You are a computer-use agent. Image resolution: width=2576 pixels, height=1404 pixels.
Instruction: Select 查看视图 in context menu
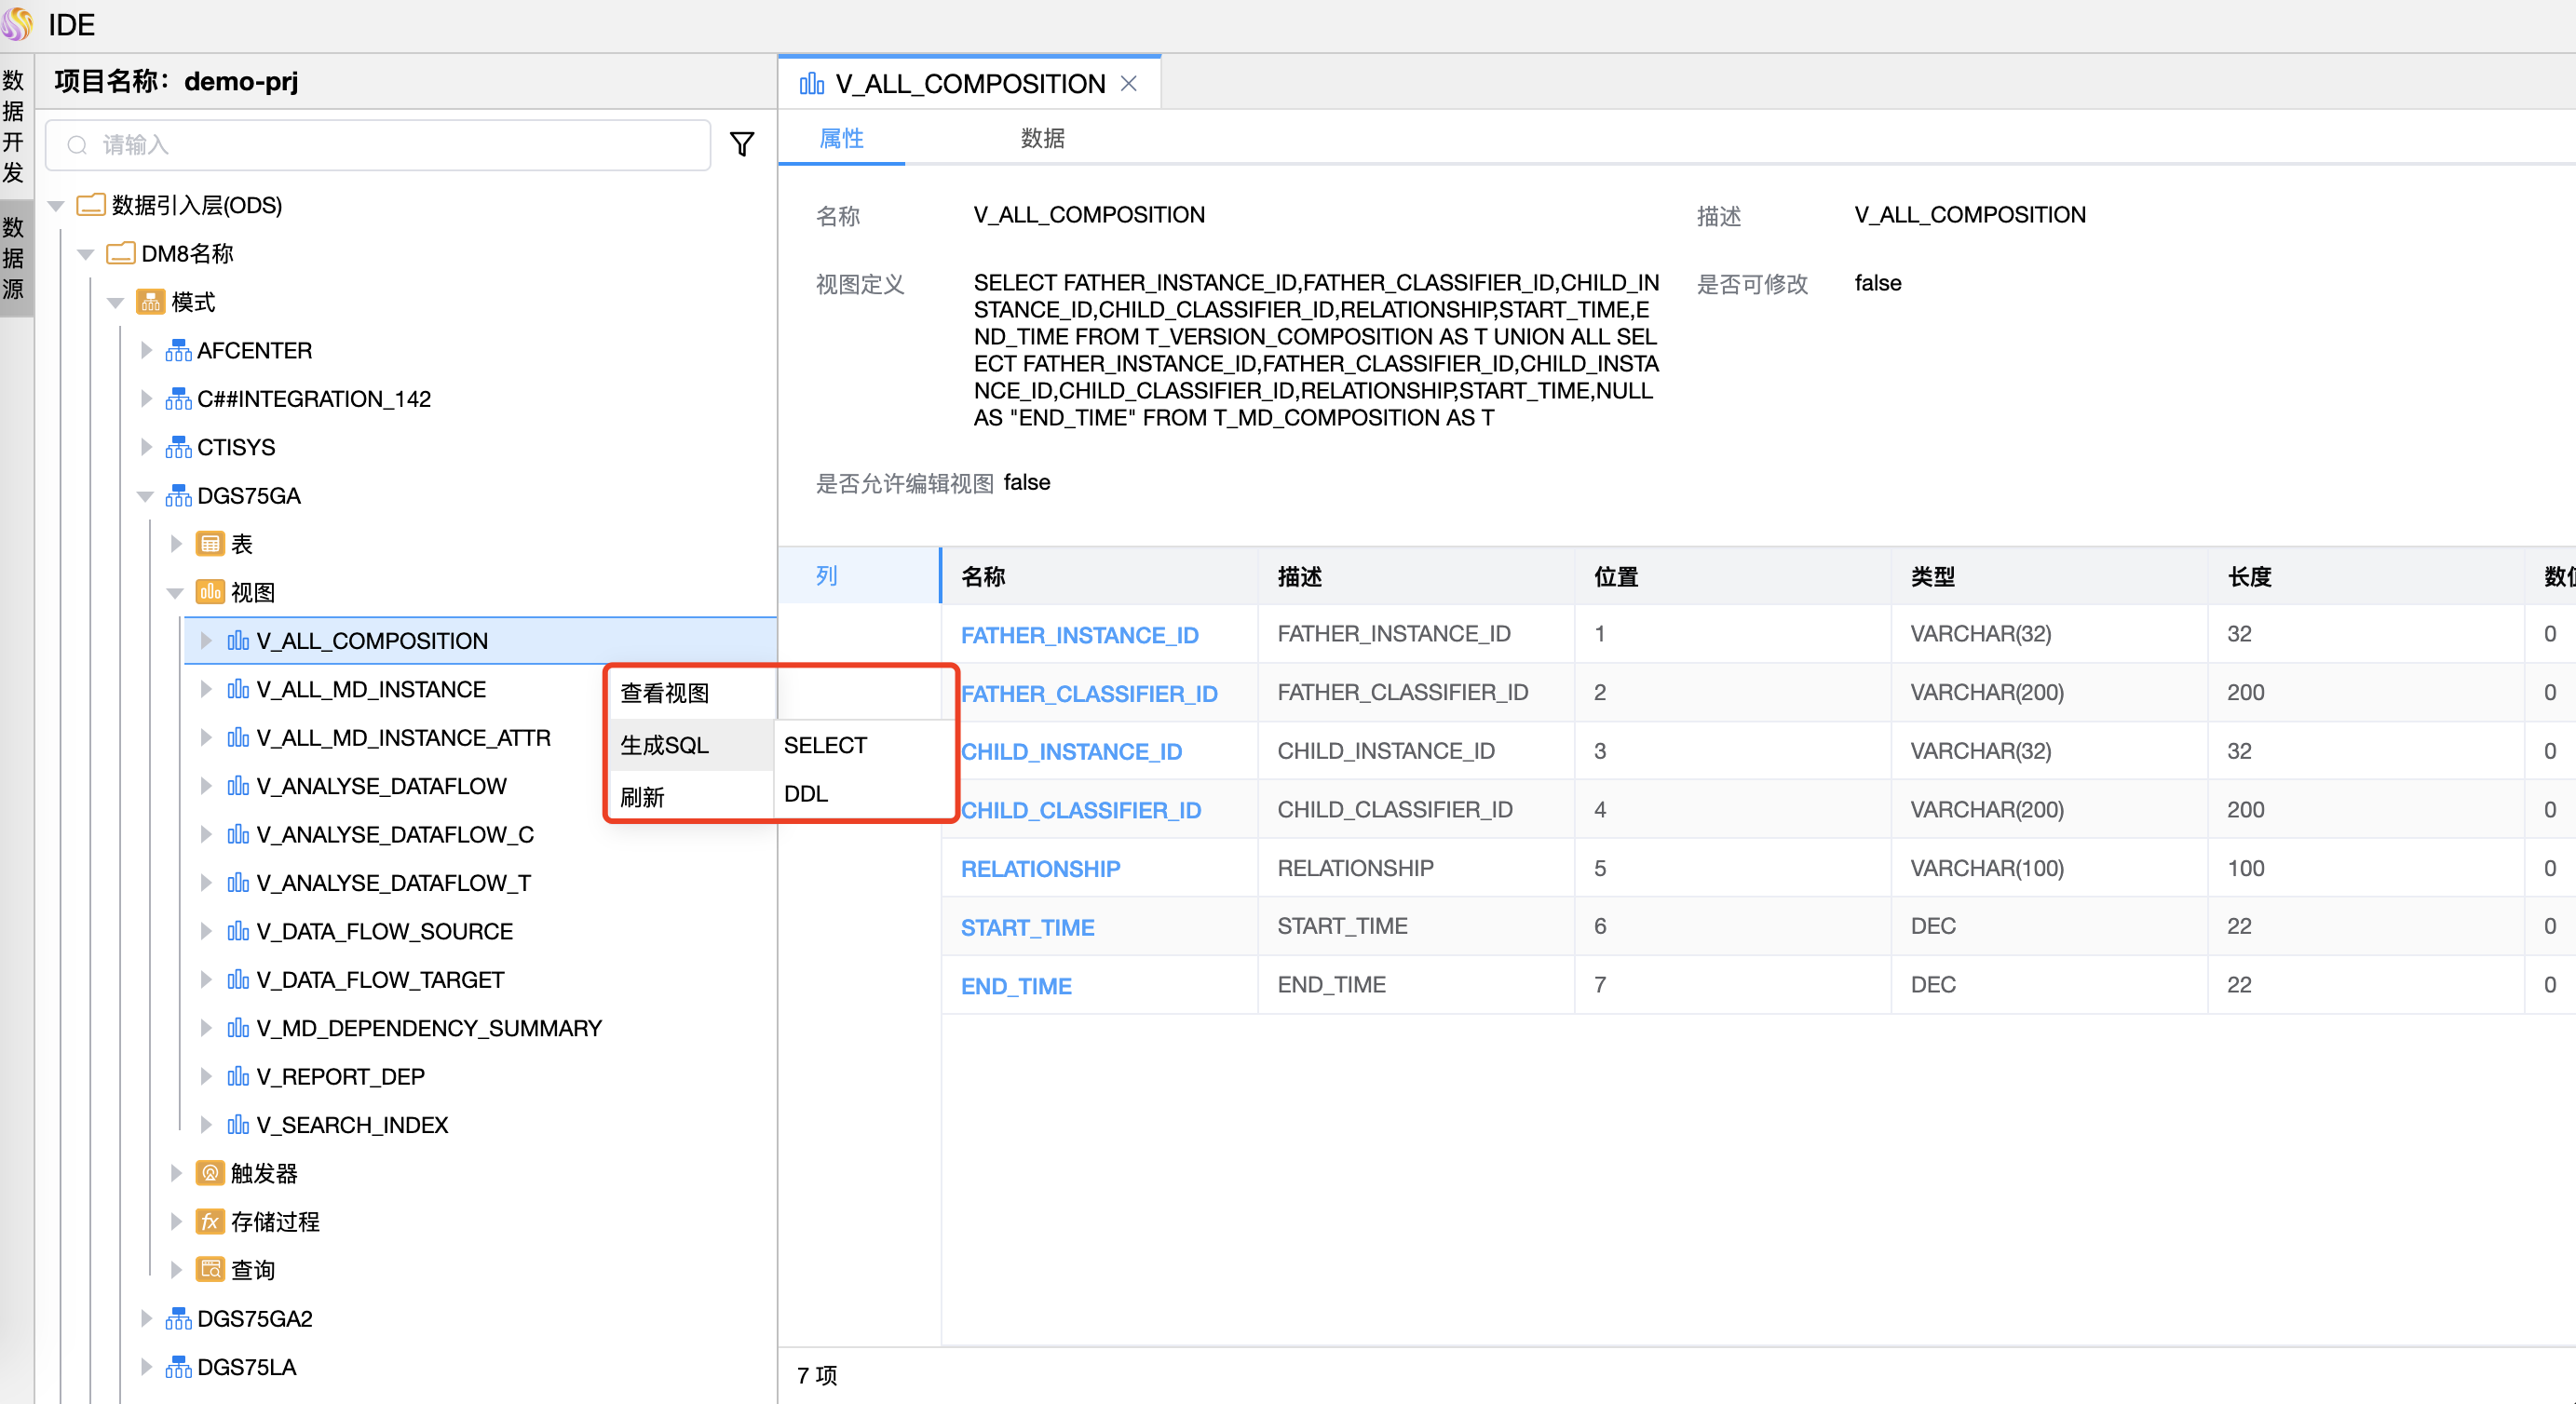coord(665,693)
